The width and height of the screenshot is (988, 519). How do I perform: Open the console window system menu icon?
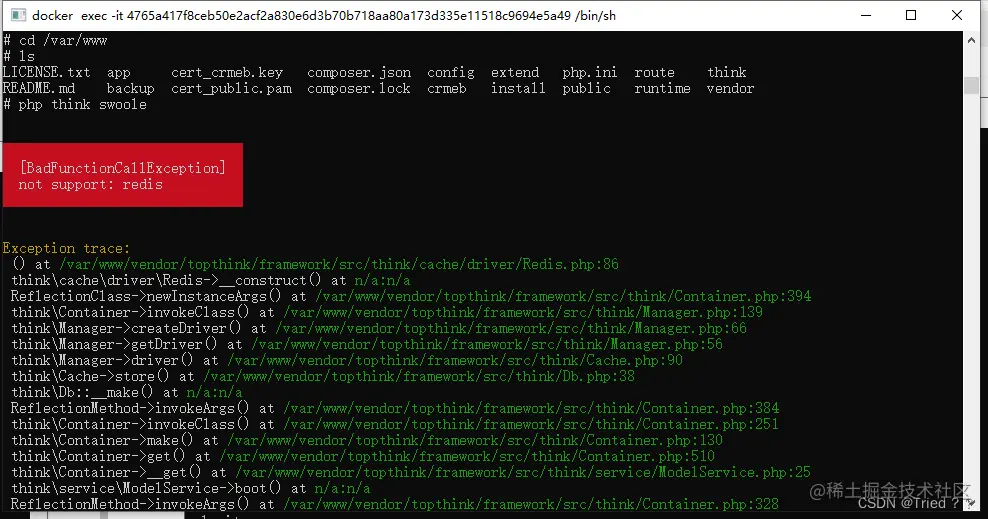coord(18,15)
